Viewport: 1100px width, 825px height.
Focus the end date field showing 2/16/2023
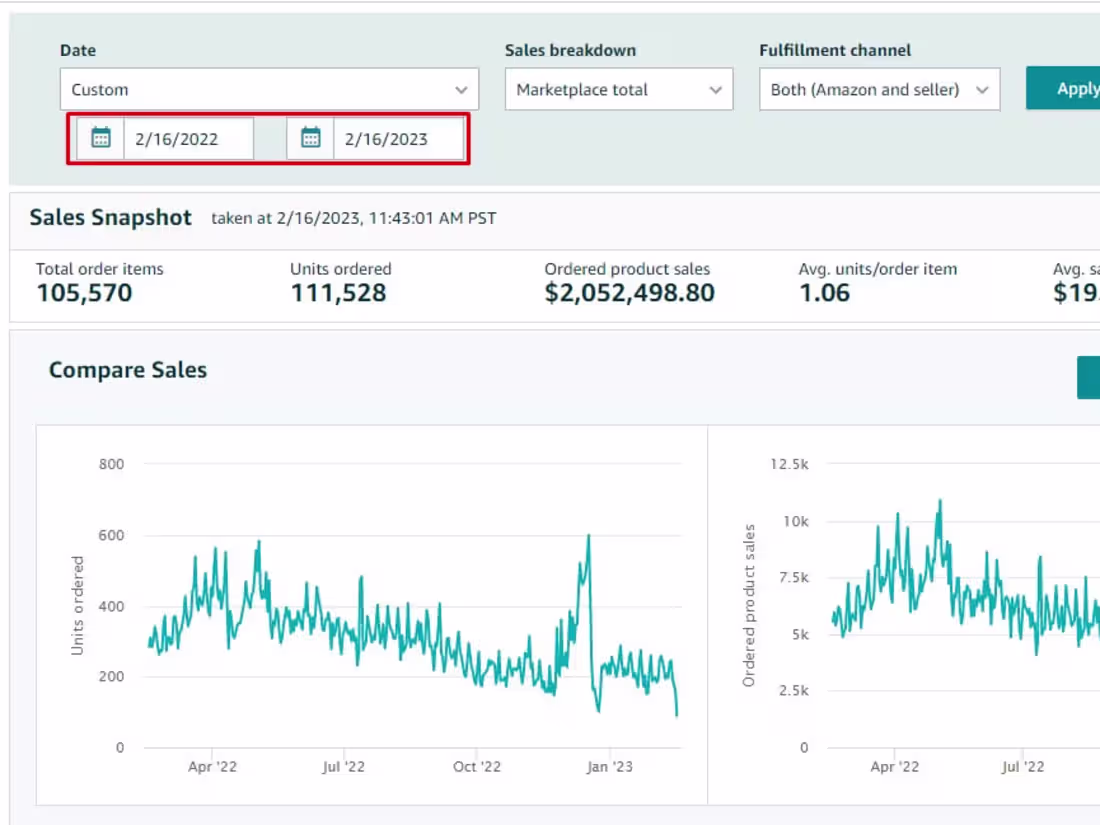tap(398, 139)
